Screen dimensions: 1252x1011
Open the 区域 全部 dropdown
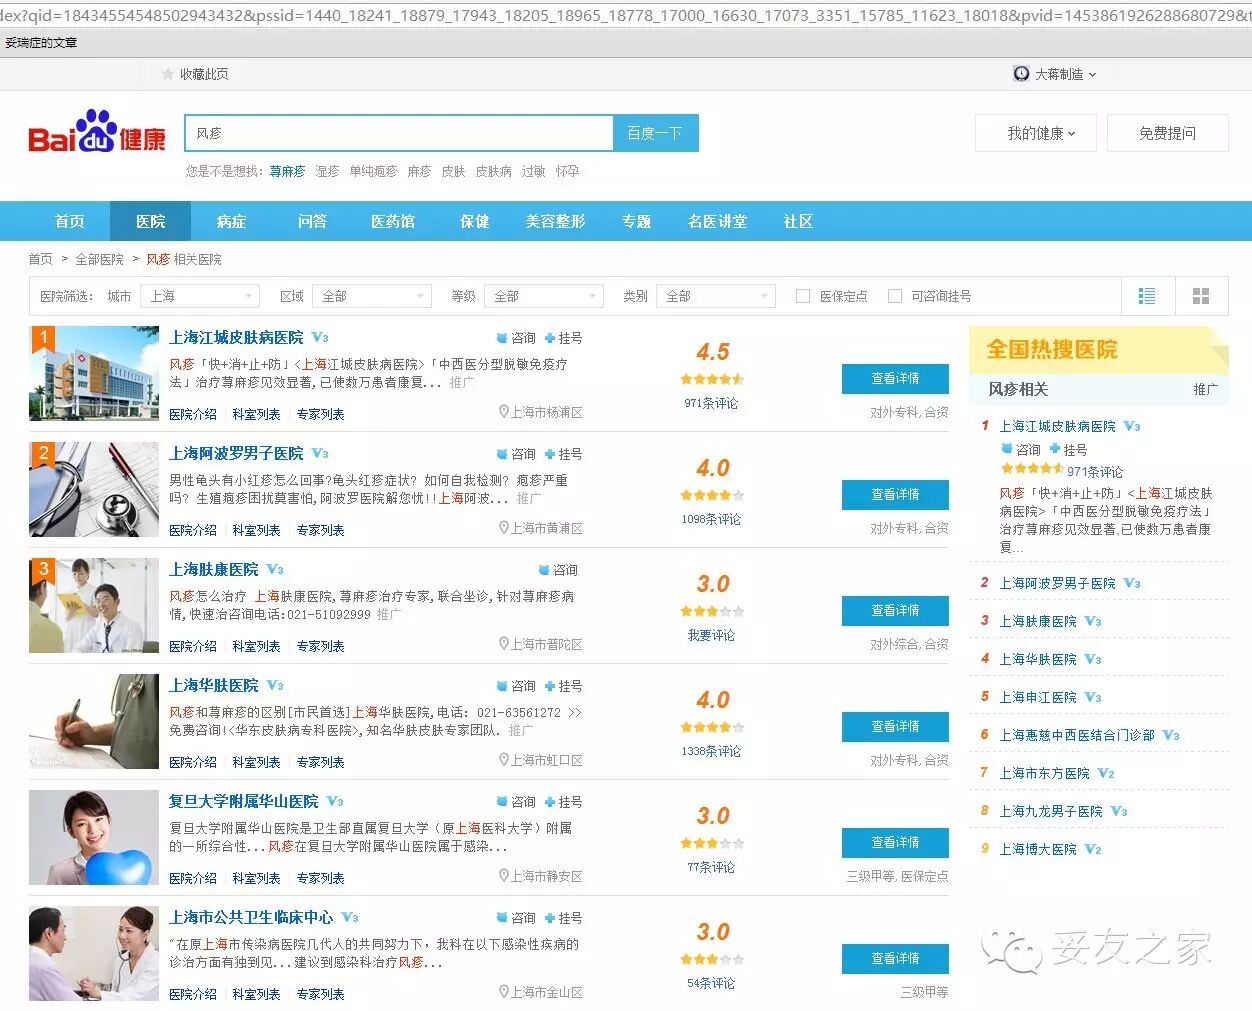click(372, 296)
